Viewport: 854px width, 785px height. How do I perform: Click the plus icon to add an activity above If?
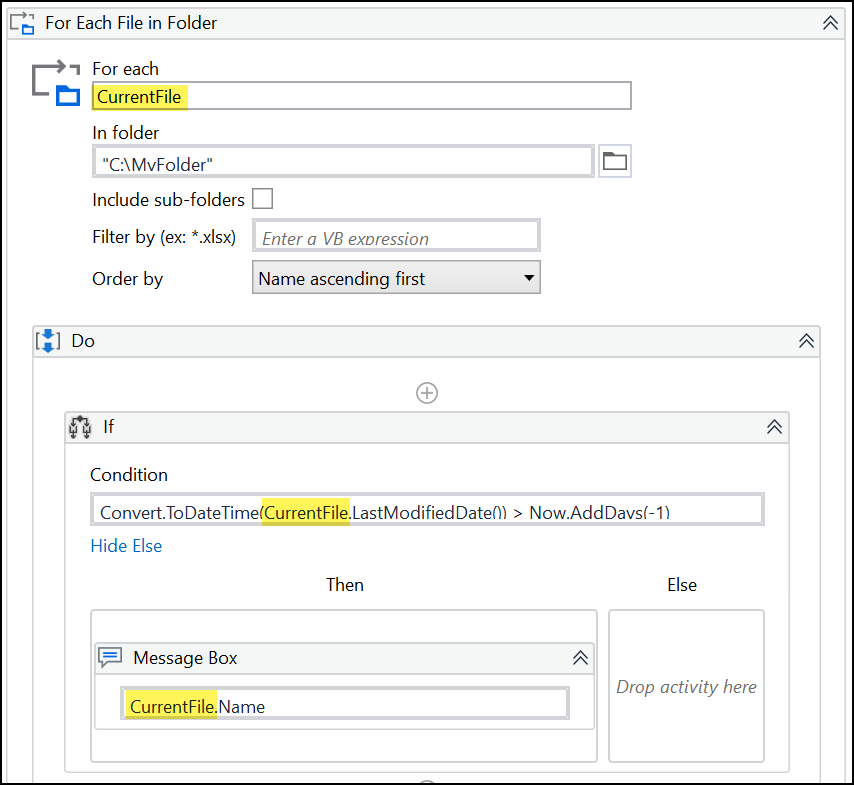[427, 393]
